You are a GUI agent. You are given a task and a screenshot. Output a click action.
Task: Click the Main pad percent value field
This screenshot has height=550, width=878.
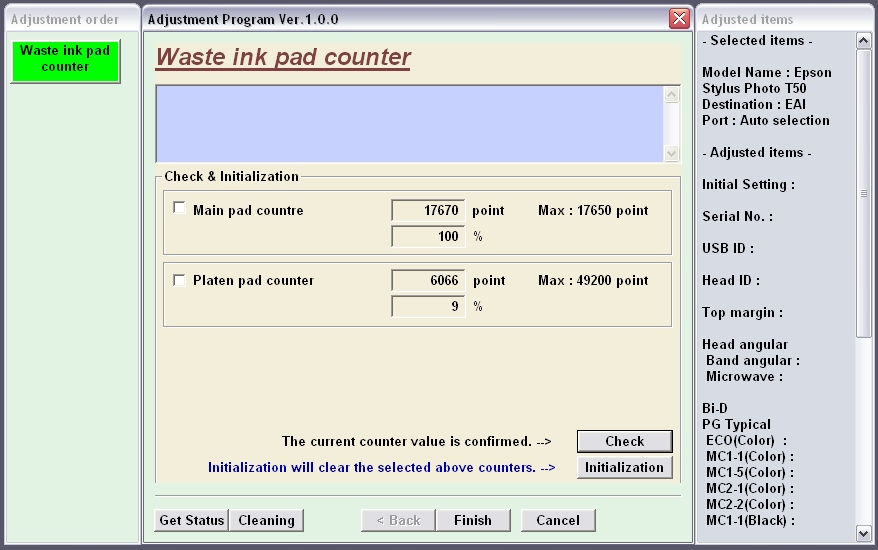(428, 236)
